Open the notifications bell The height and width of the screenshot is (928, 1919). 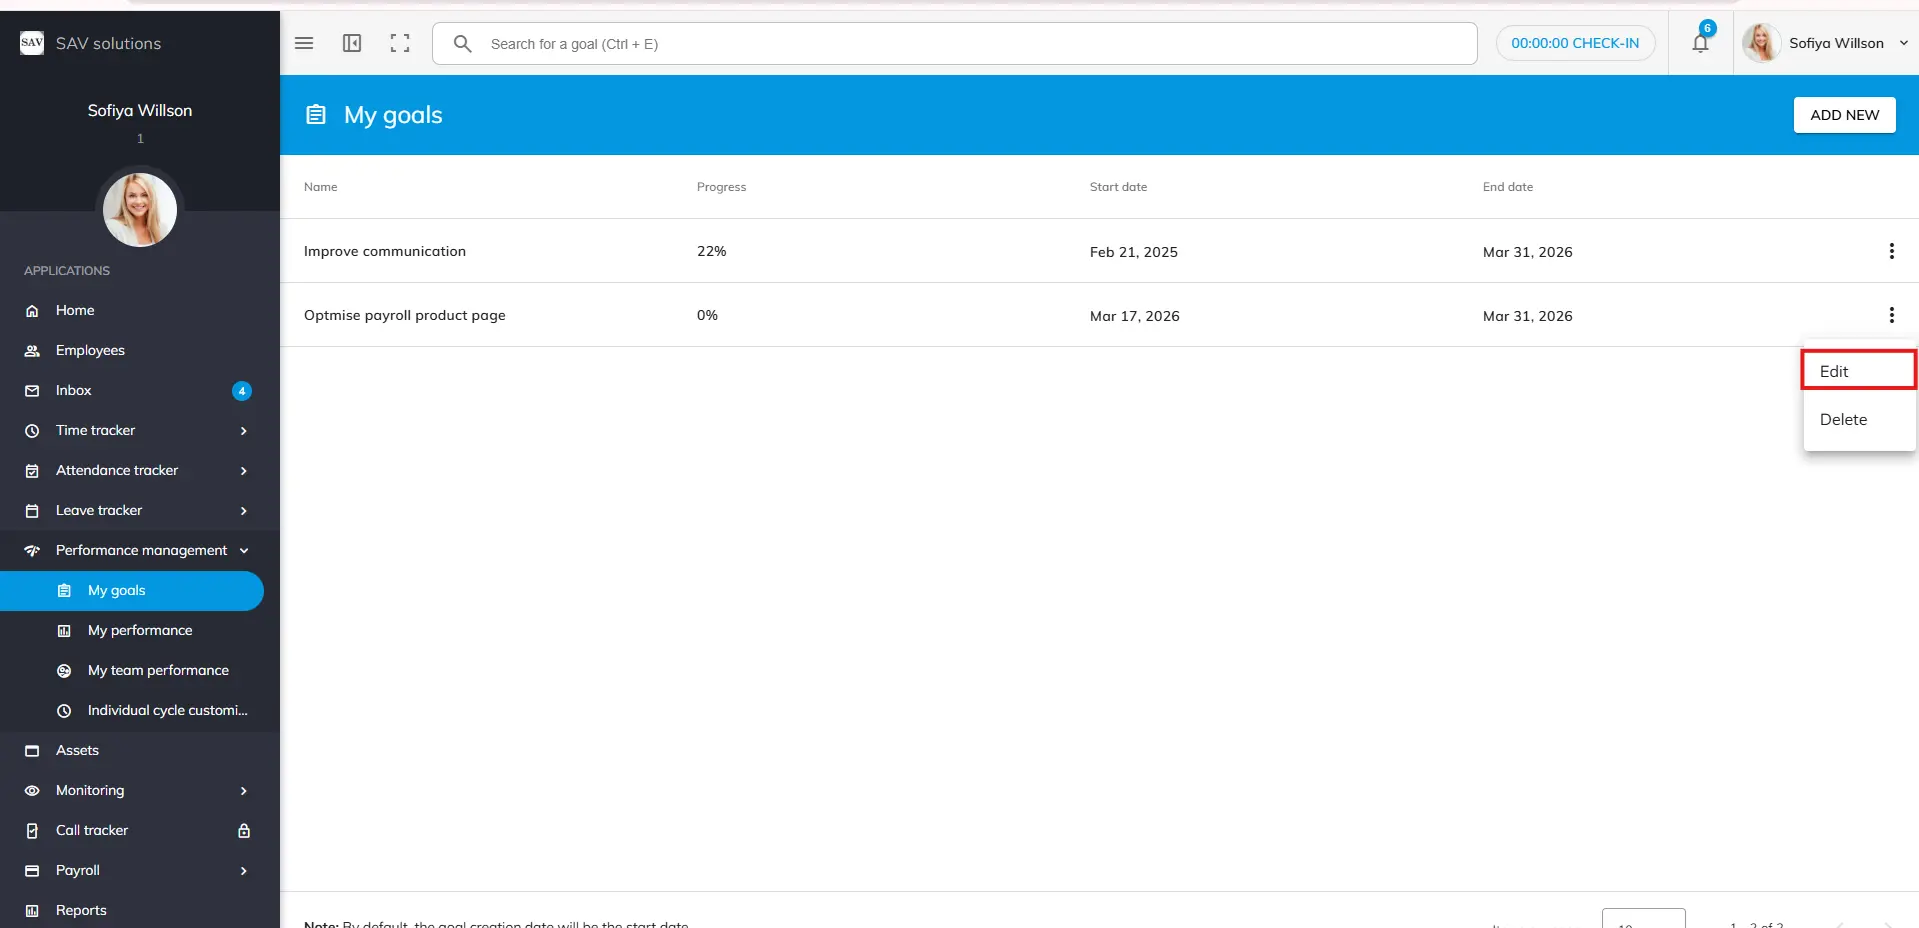(1700, 43)
